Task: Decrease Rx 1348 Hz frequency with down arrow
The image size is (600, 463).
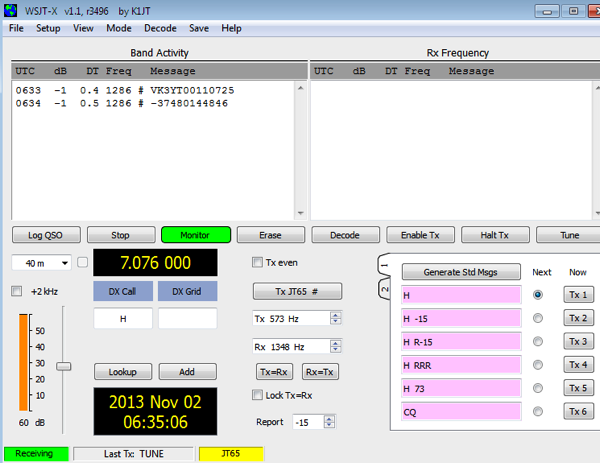Action: [336, 350]
